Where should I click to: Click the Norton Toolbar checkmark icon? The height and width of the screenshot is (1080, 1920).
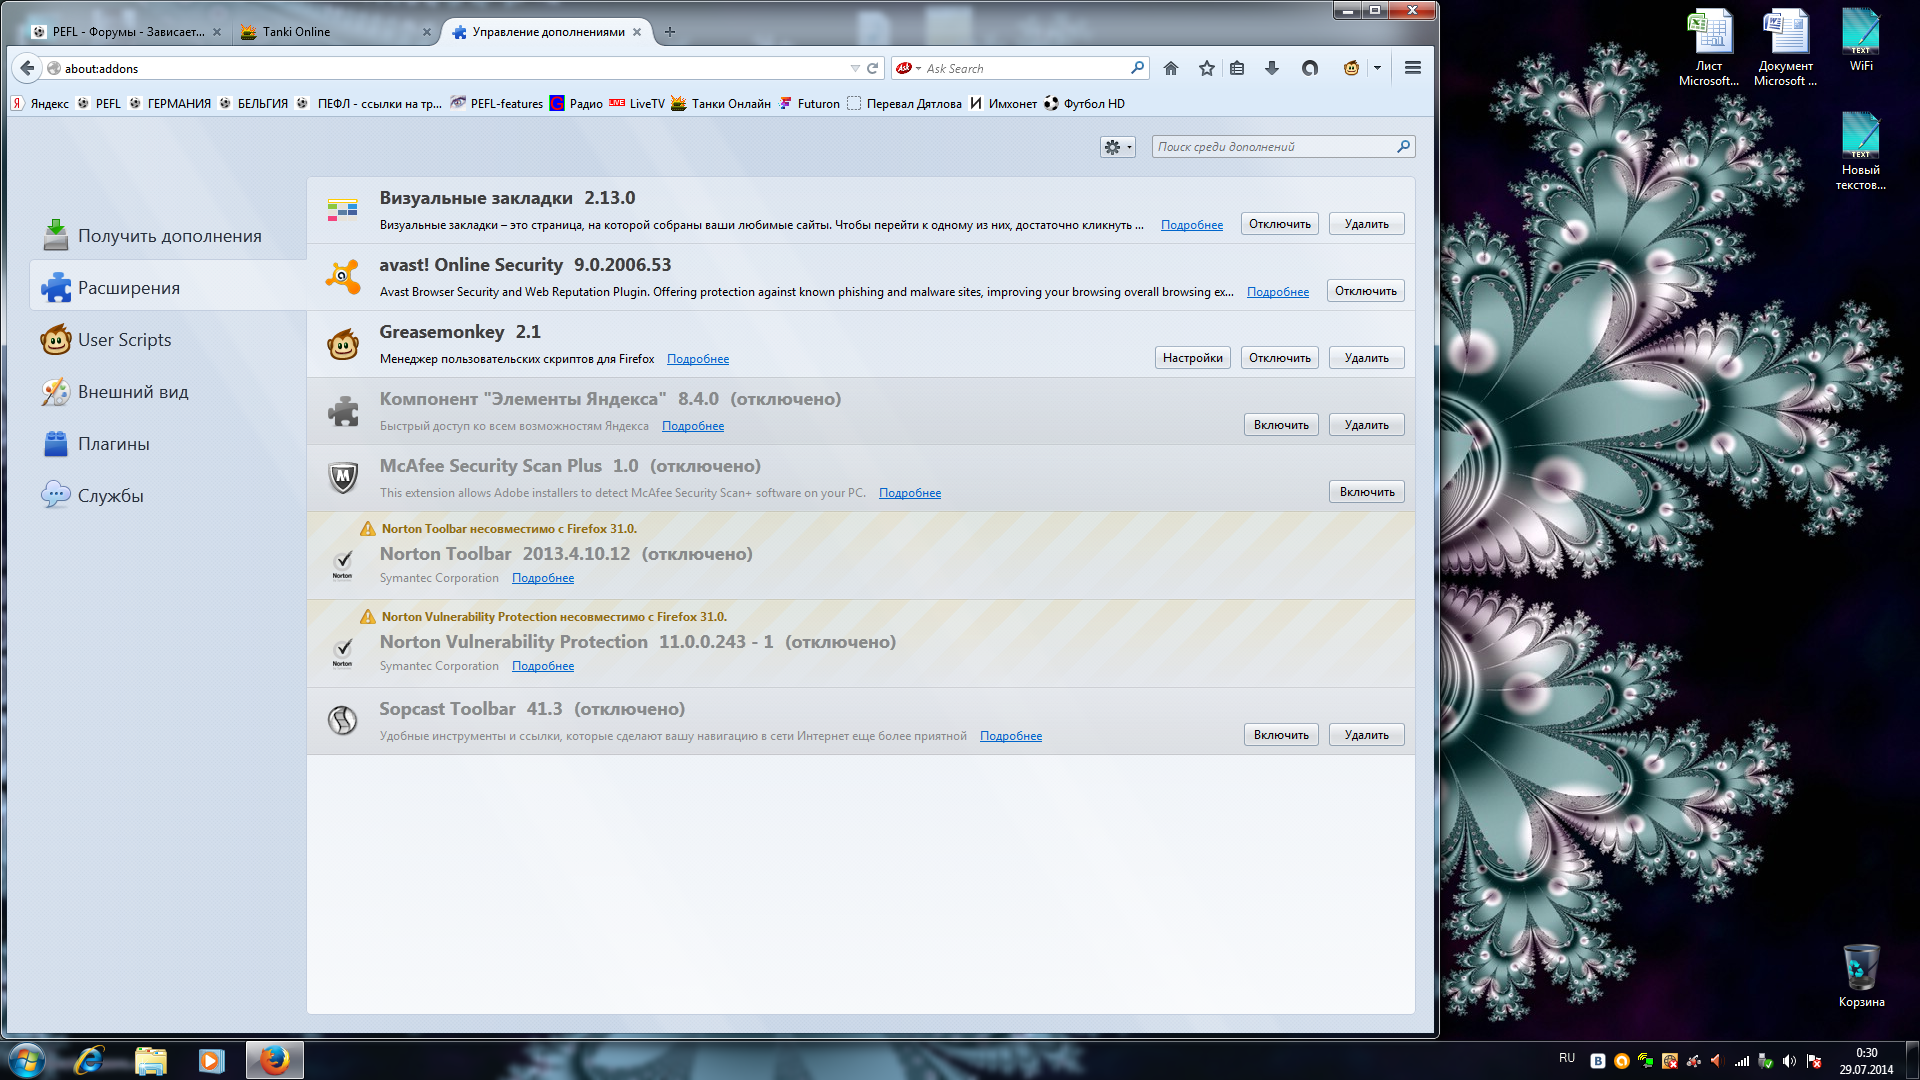(x=342, y=564)
